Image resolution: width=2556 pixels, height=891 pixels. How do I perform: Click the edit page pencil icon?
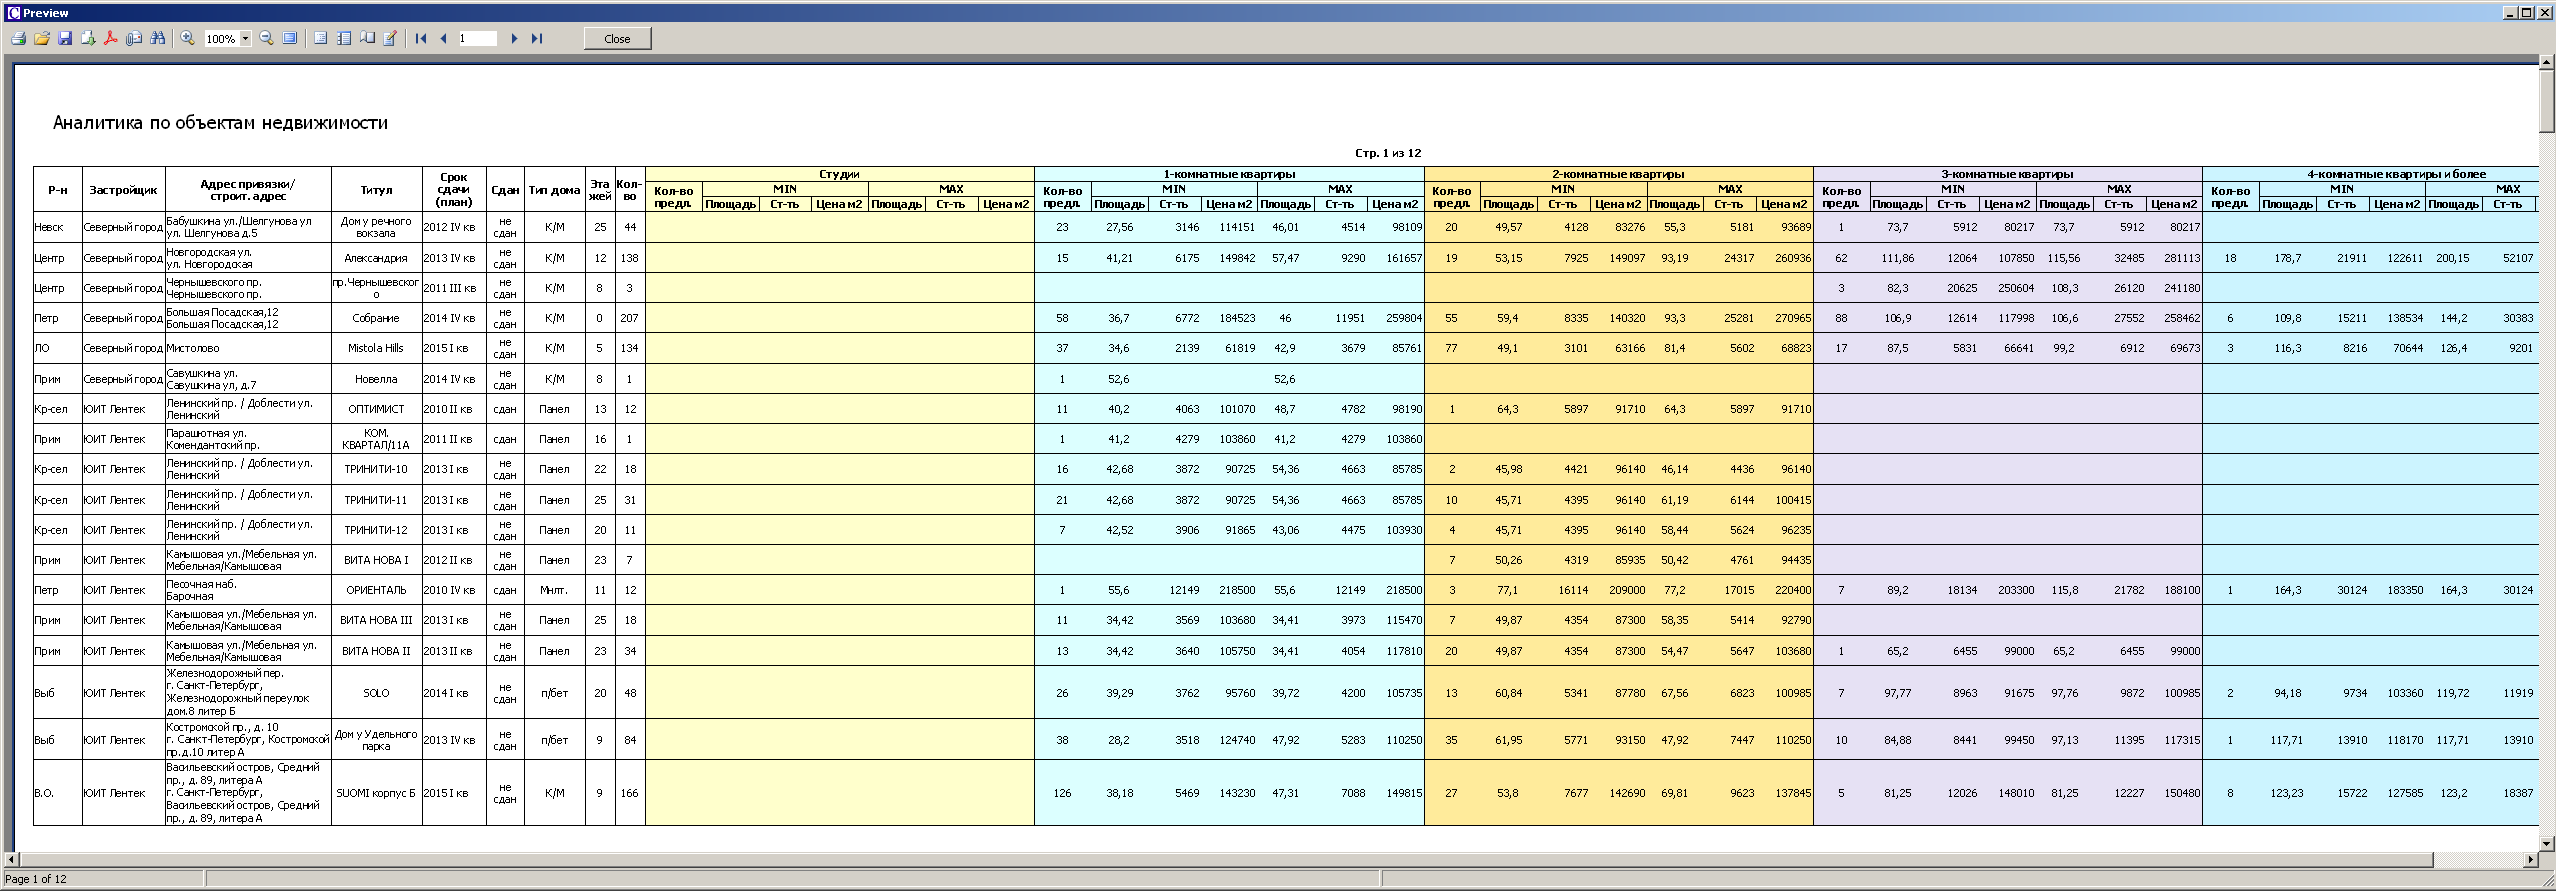(390, 39)
